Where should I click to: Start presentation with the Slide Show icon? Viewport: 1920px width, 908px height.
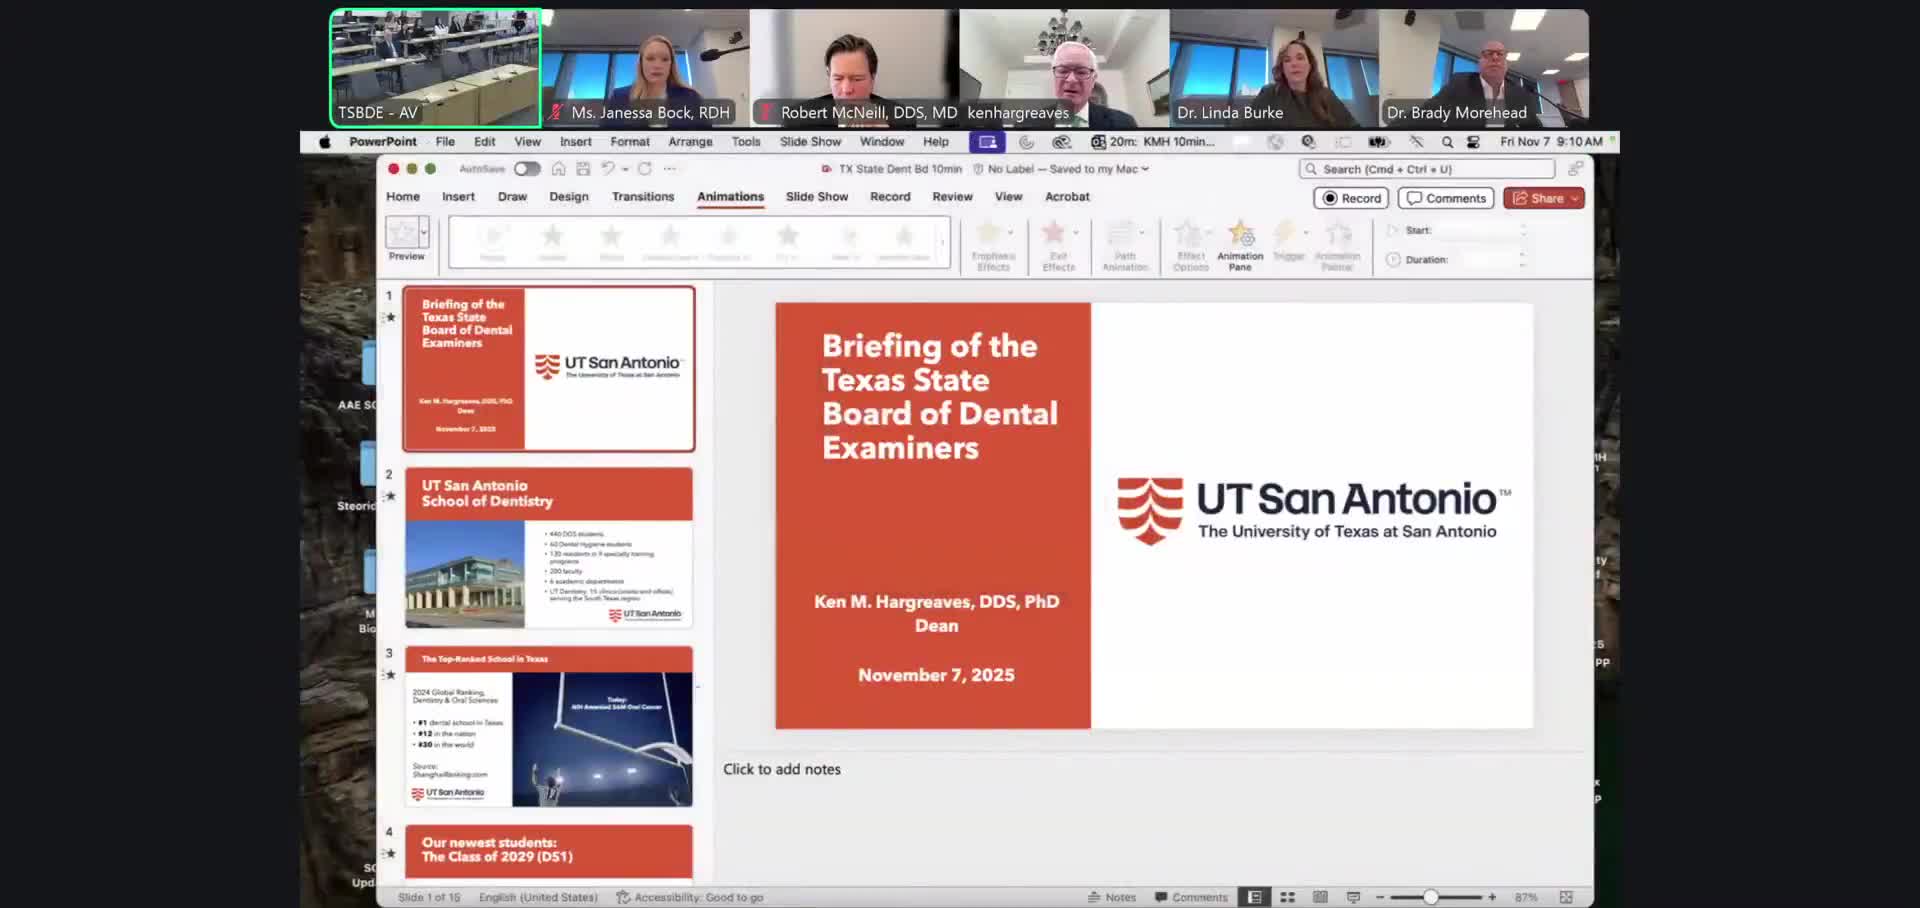click(1353, 897)
